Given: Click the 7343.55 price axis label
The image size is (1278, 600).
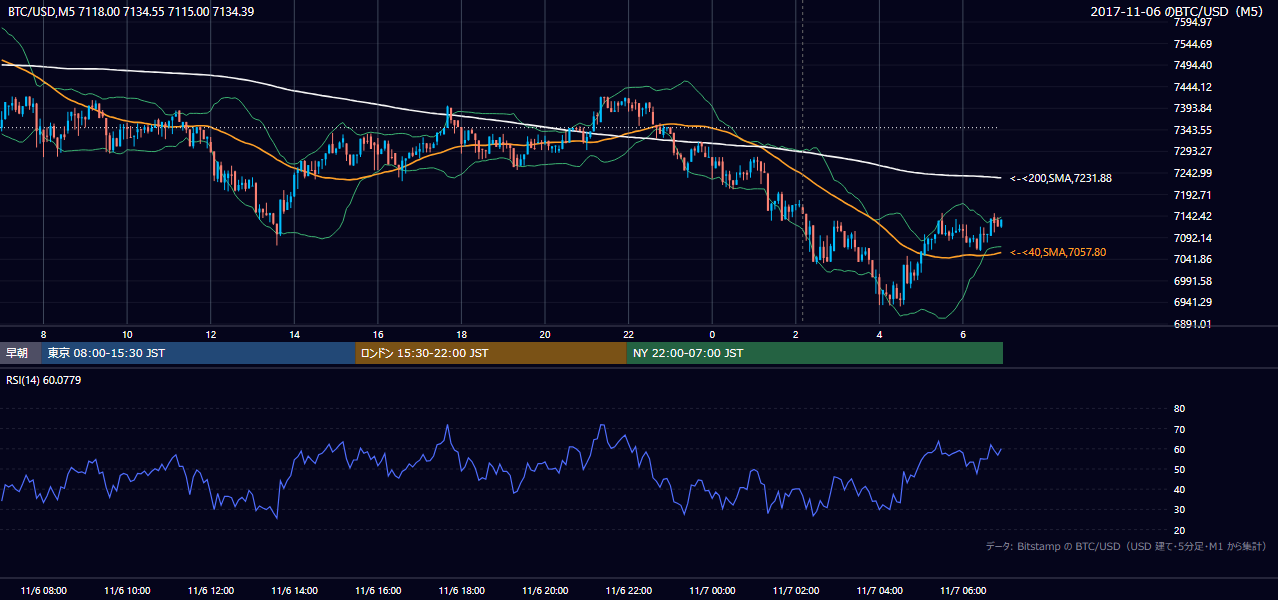Looking at the screenshot, I should (x=1192, y=130).
